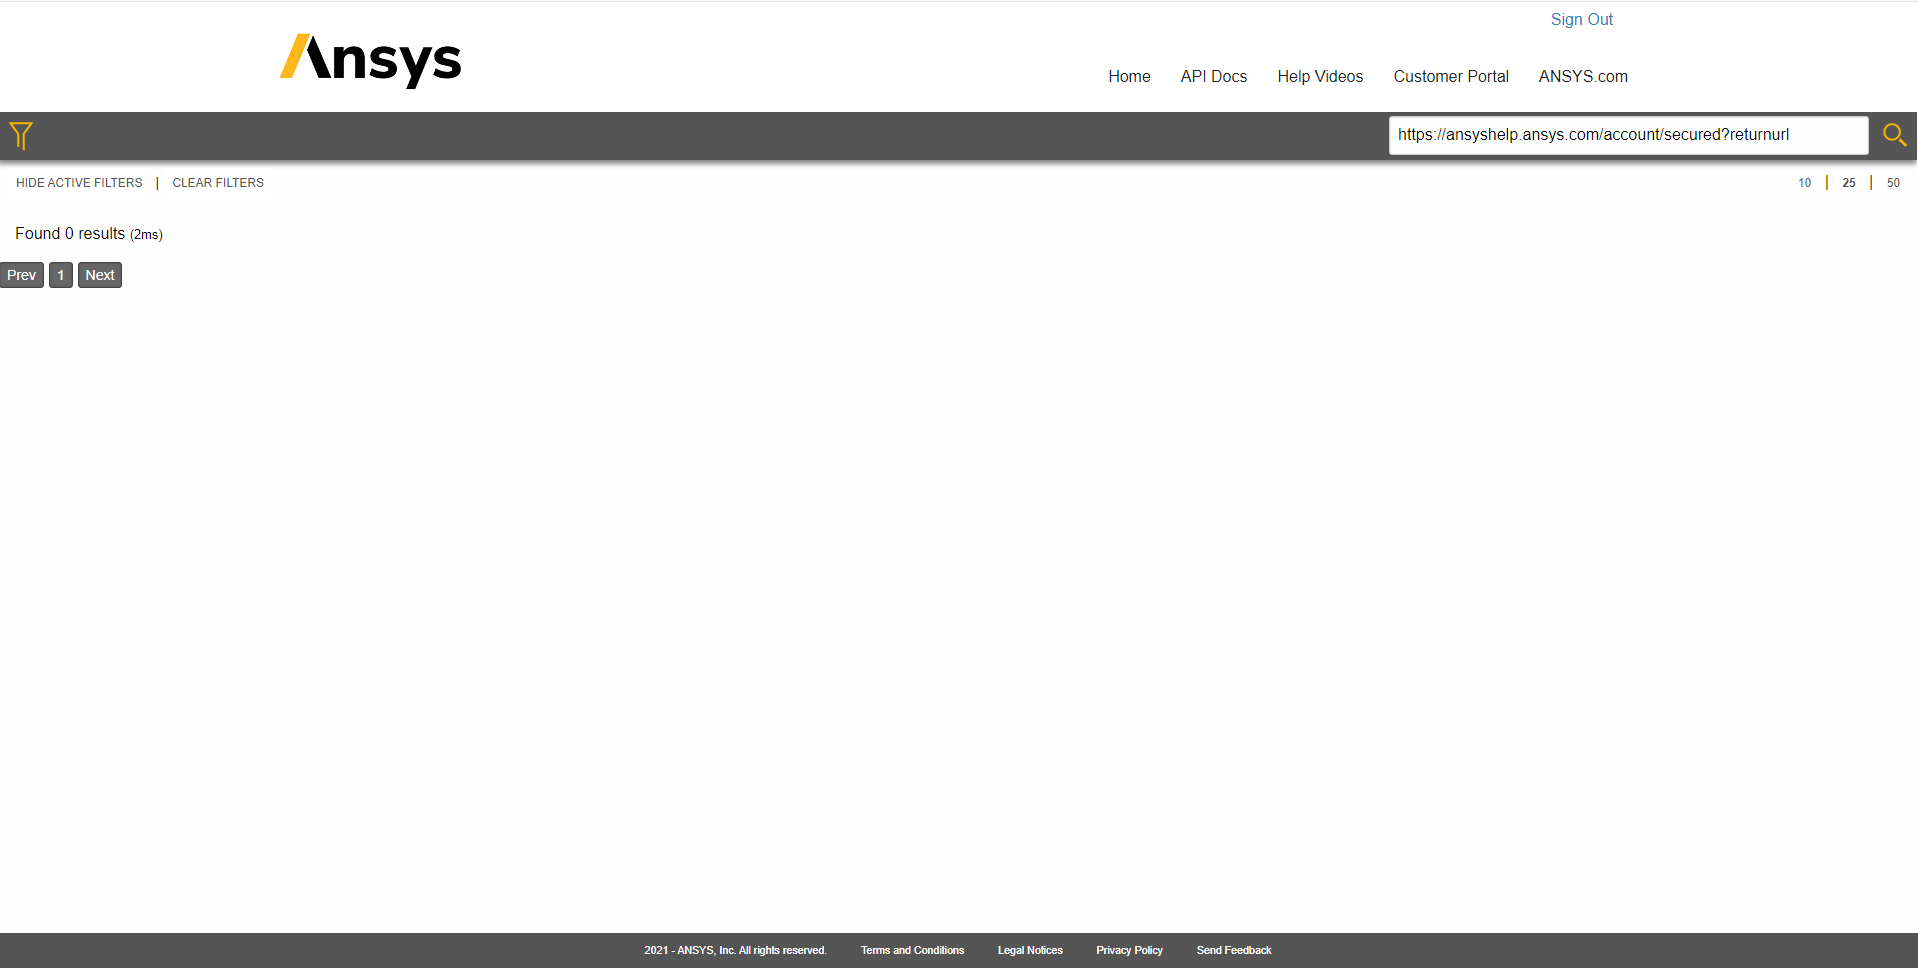Show 10 results per page
1918x970 pixels.
pyautogui.click(x=1804, y=183)
